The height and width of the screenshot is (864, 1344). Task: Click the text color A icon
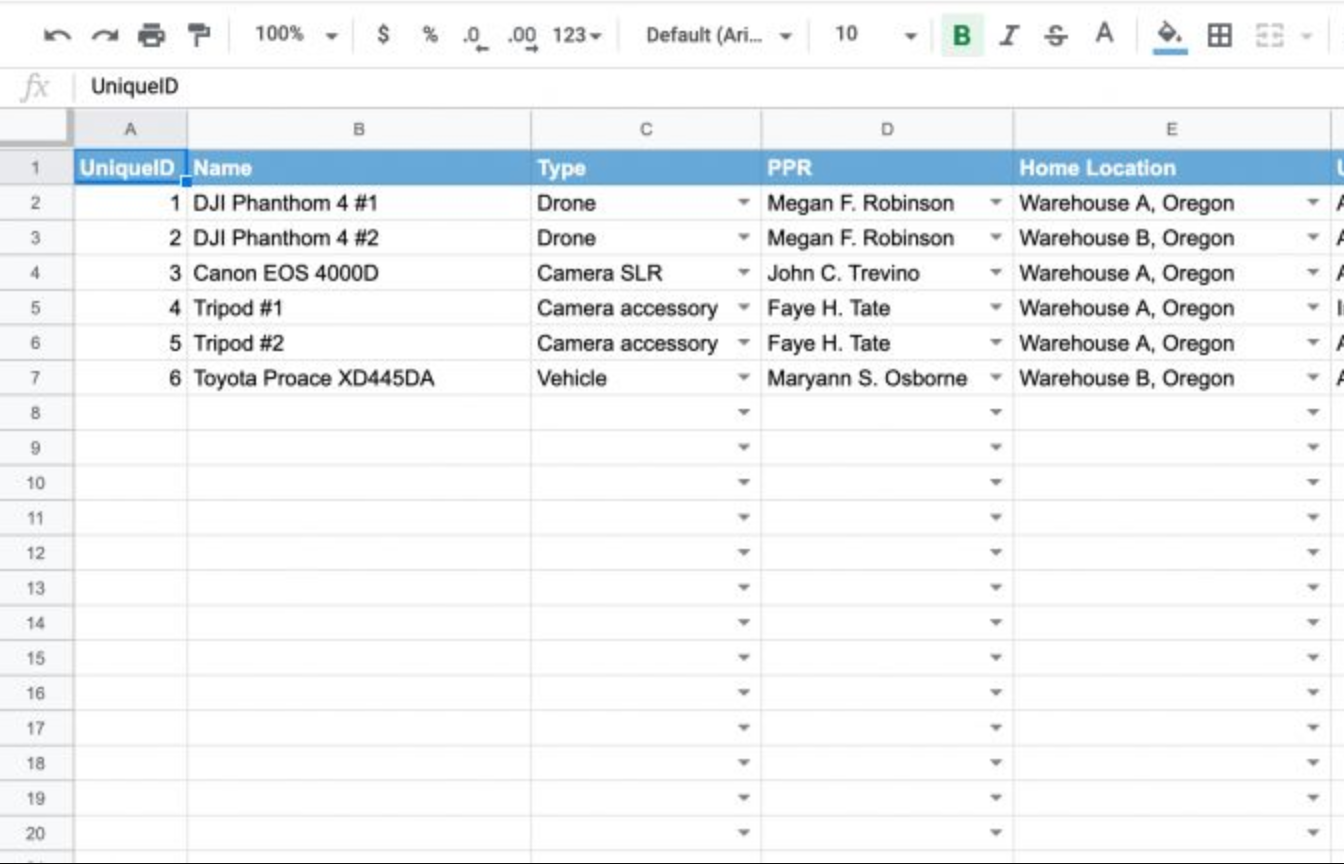(1104, 35)
